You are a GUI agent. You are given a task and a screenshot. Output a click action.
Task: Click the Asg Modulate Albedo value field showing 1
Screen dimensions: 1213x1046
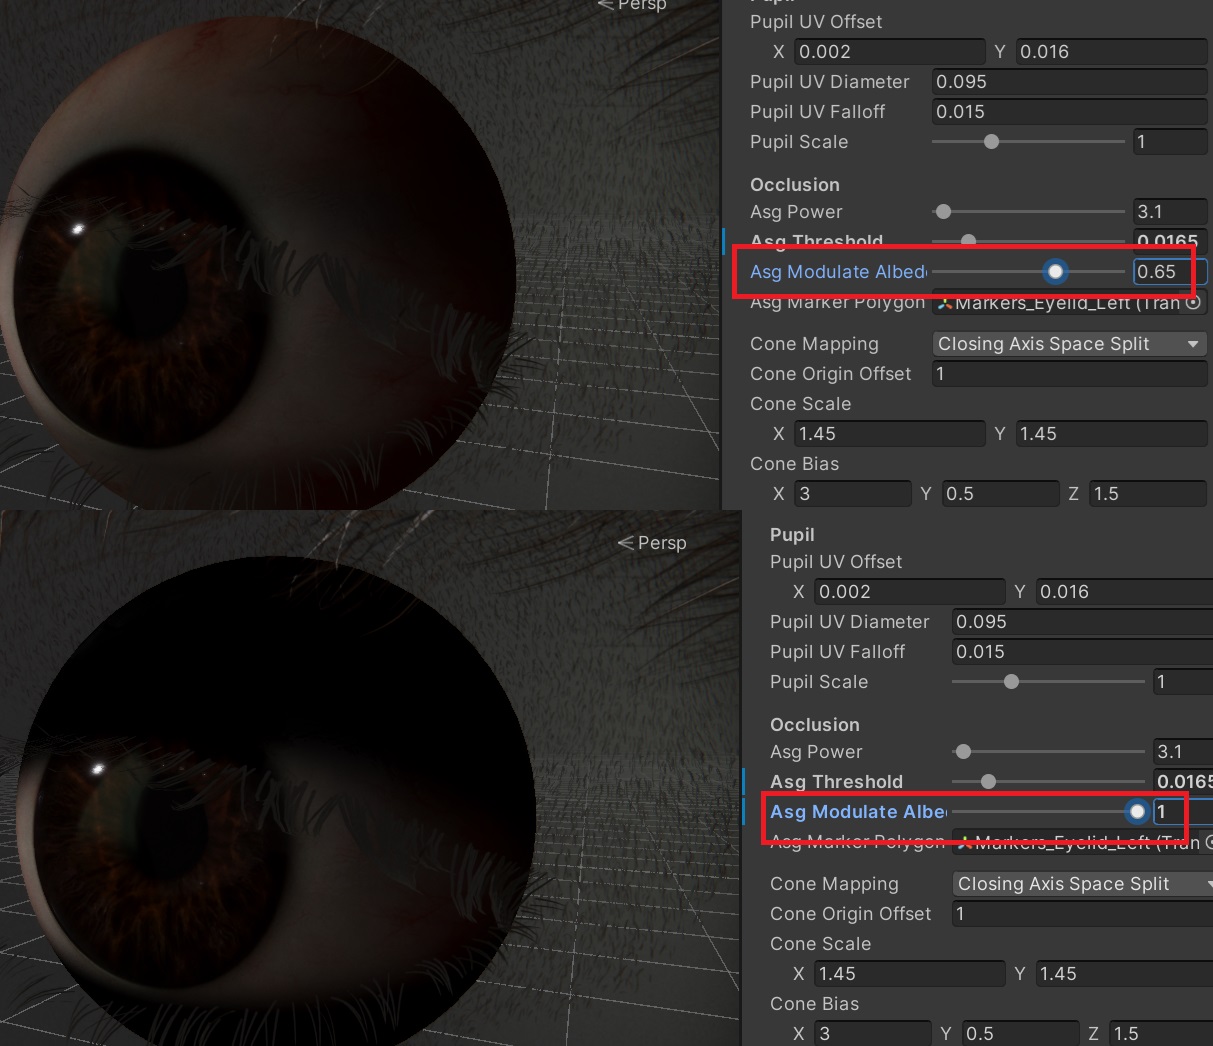[x=1183, y=812]
